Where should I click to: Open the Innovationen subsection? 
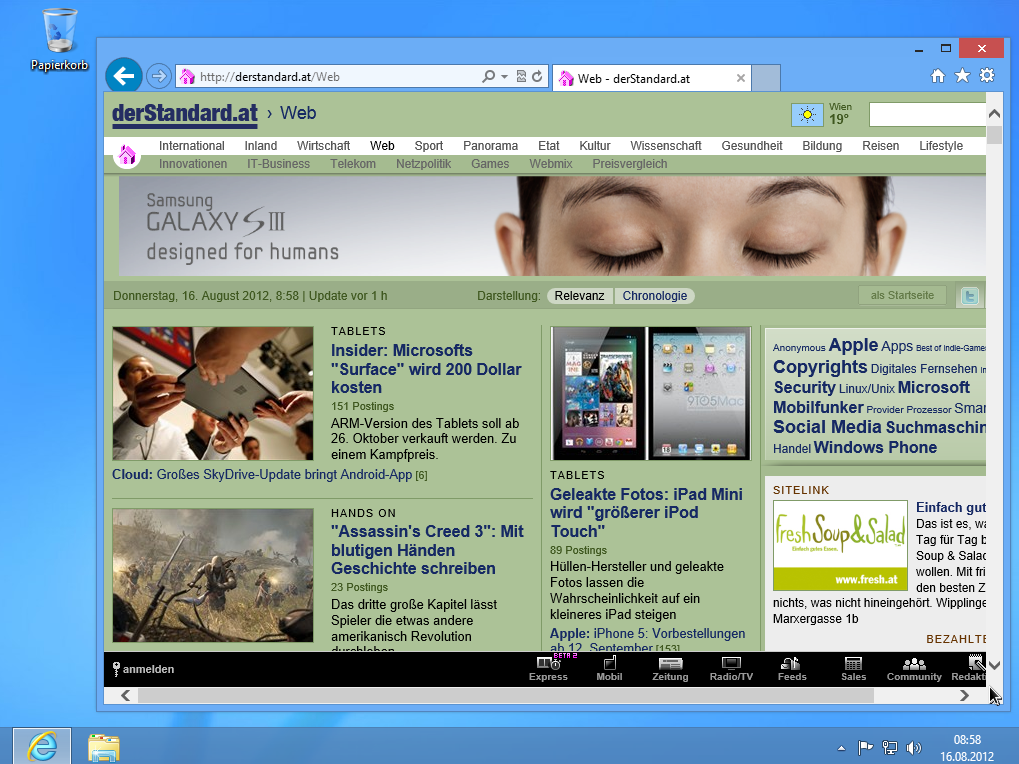pos(193,164)
